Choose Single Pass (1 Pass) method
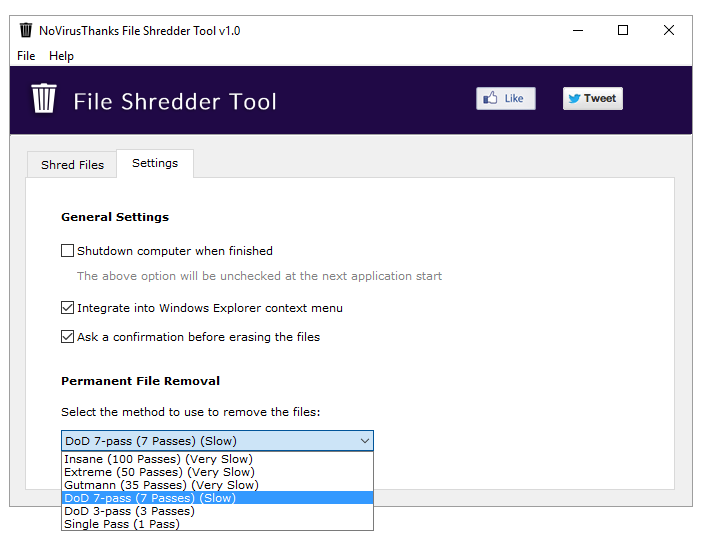The width and height of the screenshot is (720, 550). pyautogui.click(x=217, y=524)
